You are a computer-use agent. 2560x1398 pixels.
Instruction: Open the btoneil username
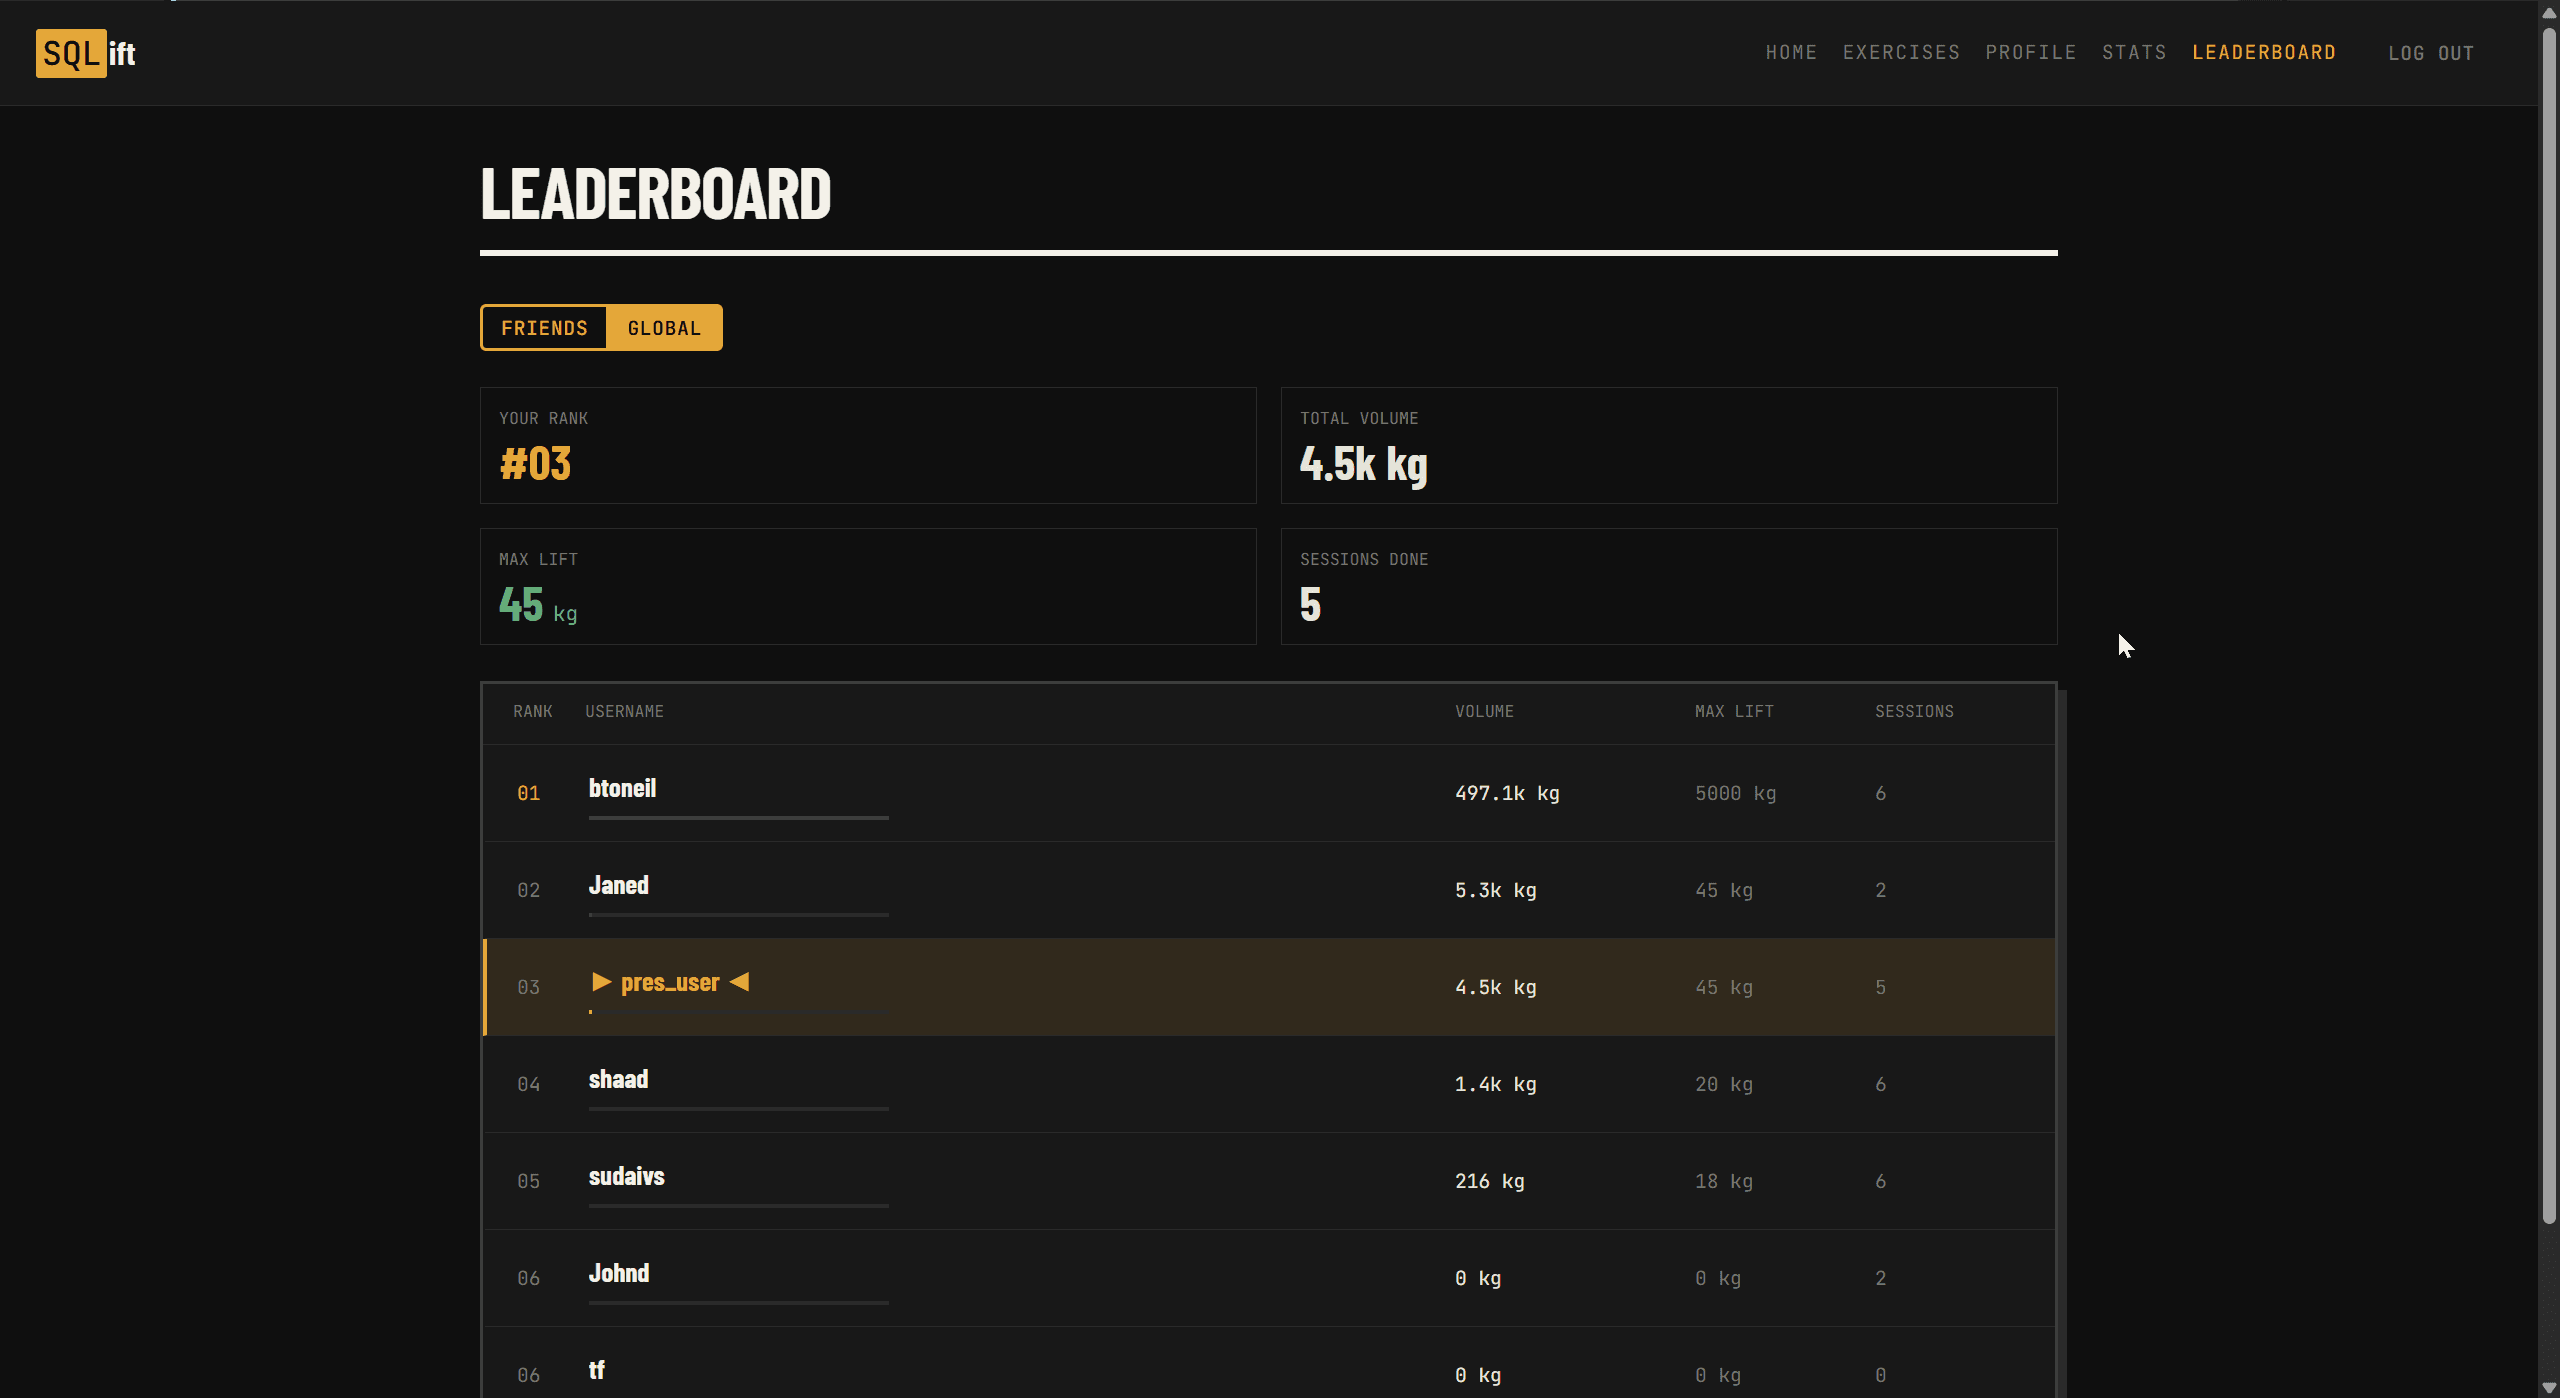click(x=622, y=788)
